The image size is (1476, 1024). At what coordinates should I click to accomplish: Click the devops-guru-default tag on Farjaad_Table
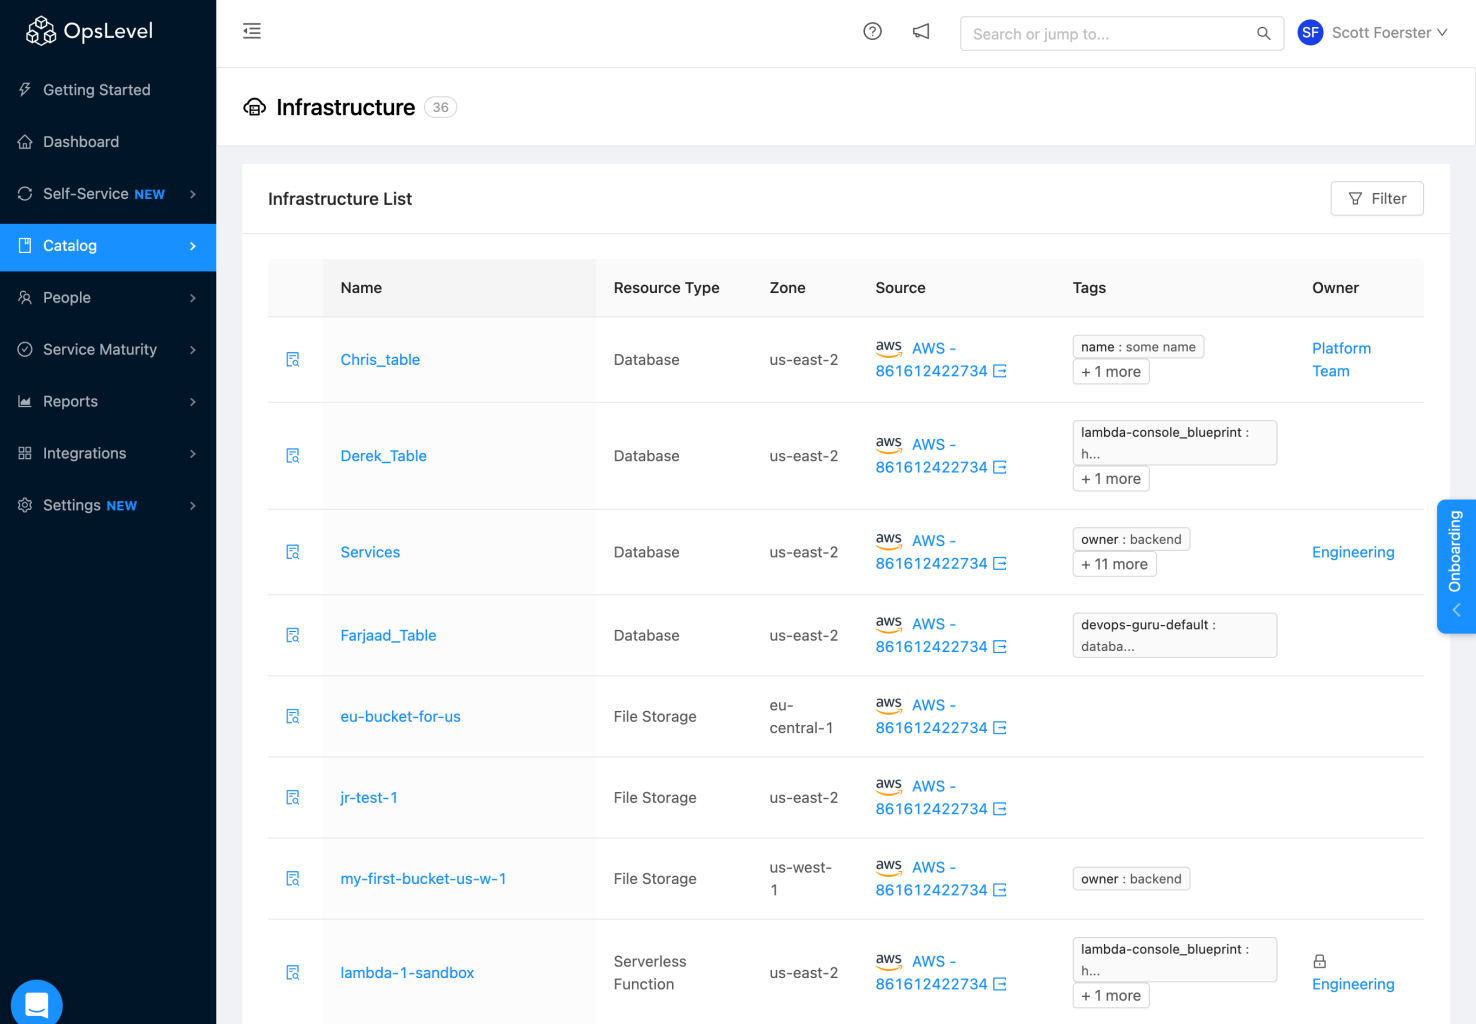pos(1175,635)
